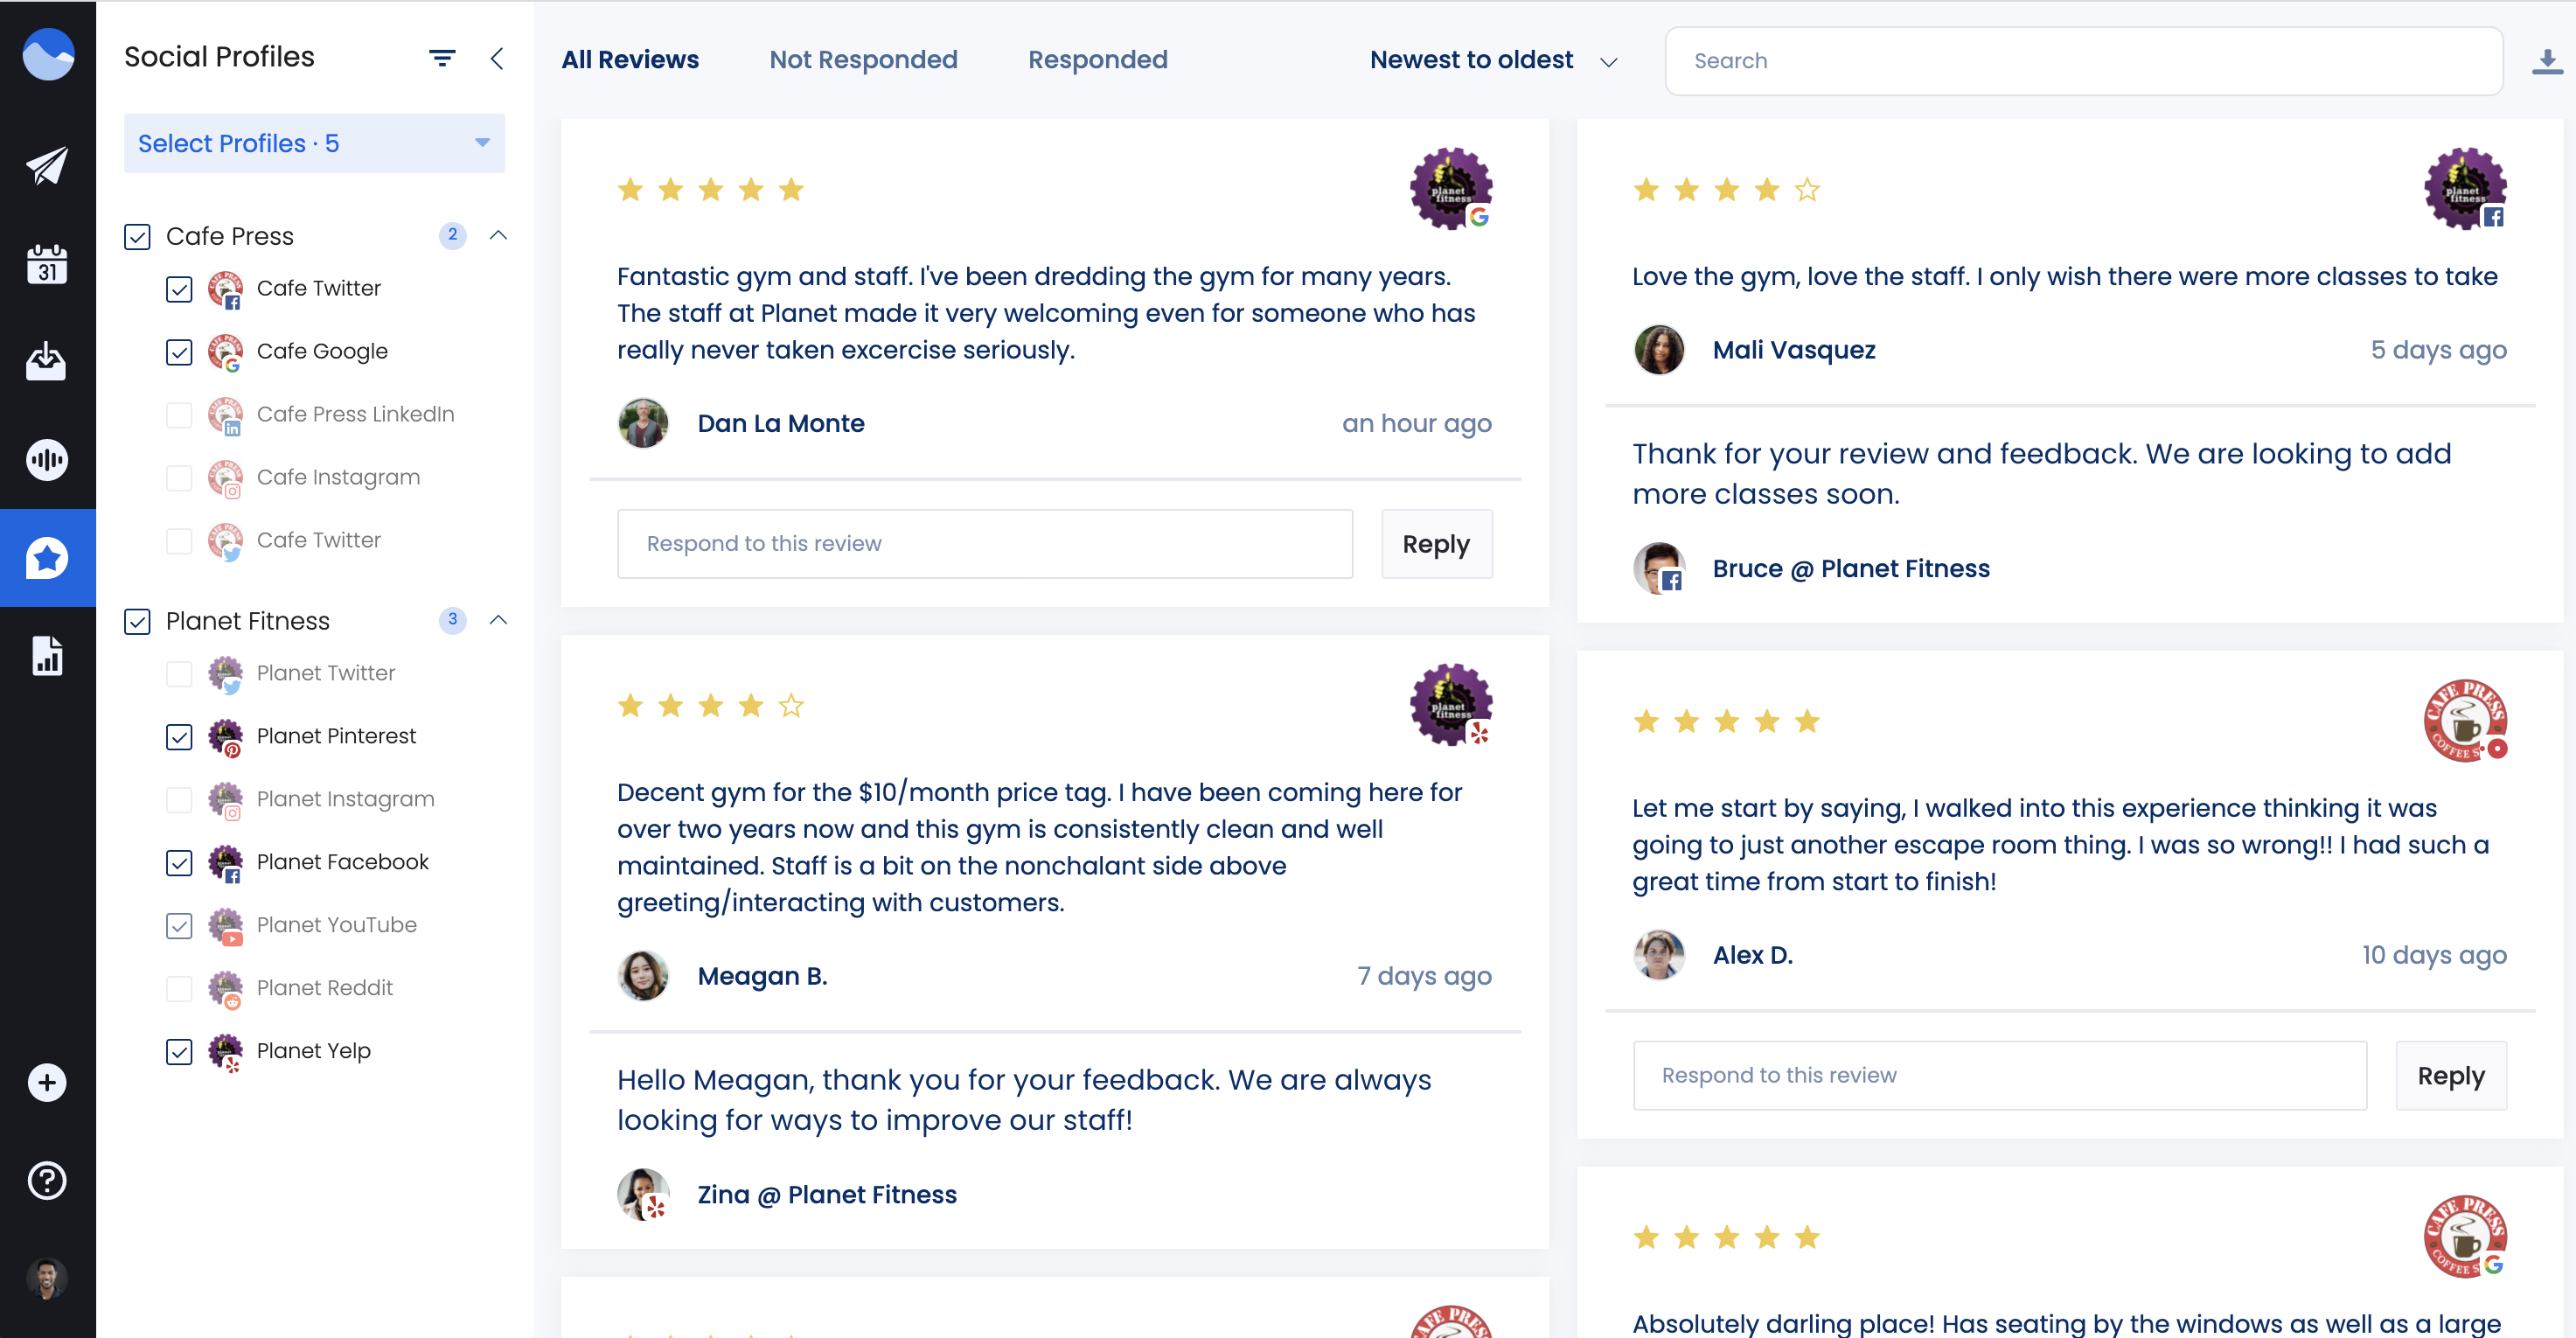Open the Reports icon below Reviews
This screenshot has width=2576, height=1338.
47,655
